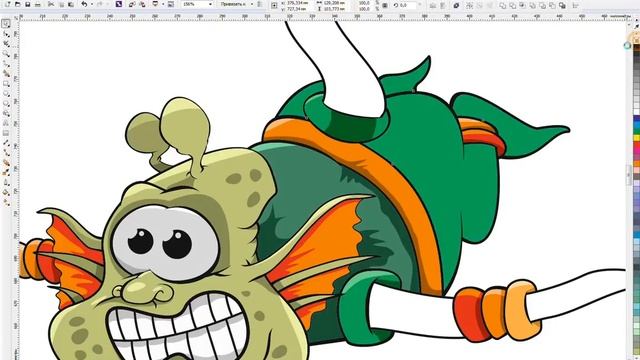Click the Print icon in toolbar
This screenshot has height=360, width=640.
click(x=37, y=4)
